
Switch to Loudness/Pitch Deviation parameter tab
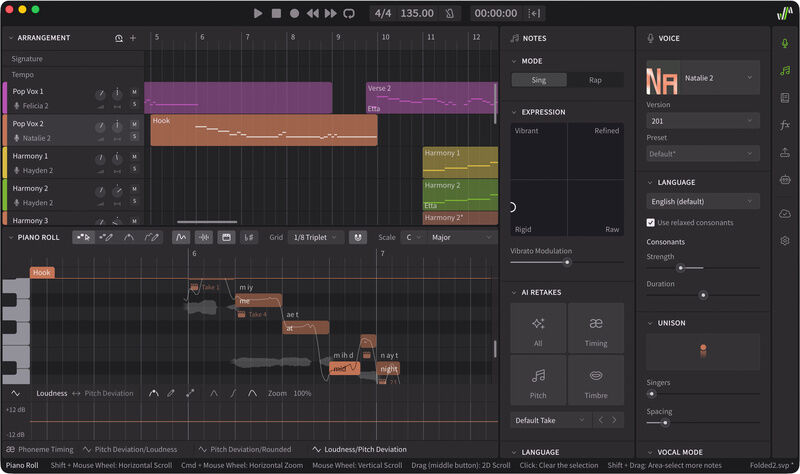coord(360,450)
